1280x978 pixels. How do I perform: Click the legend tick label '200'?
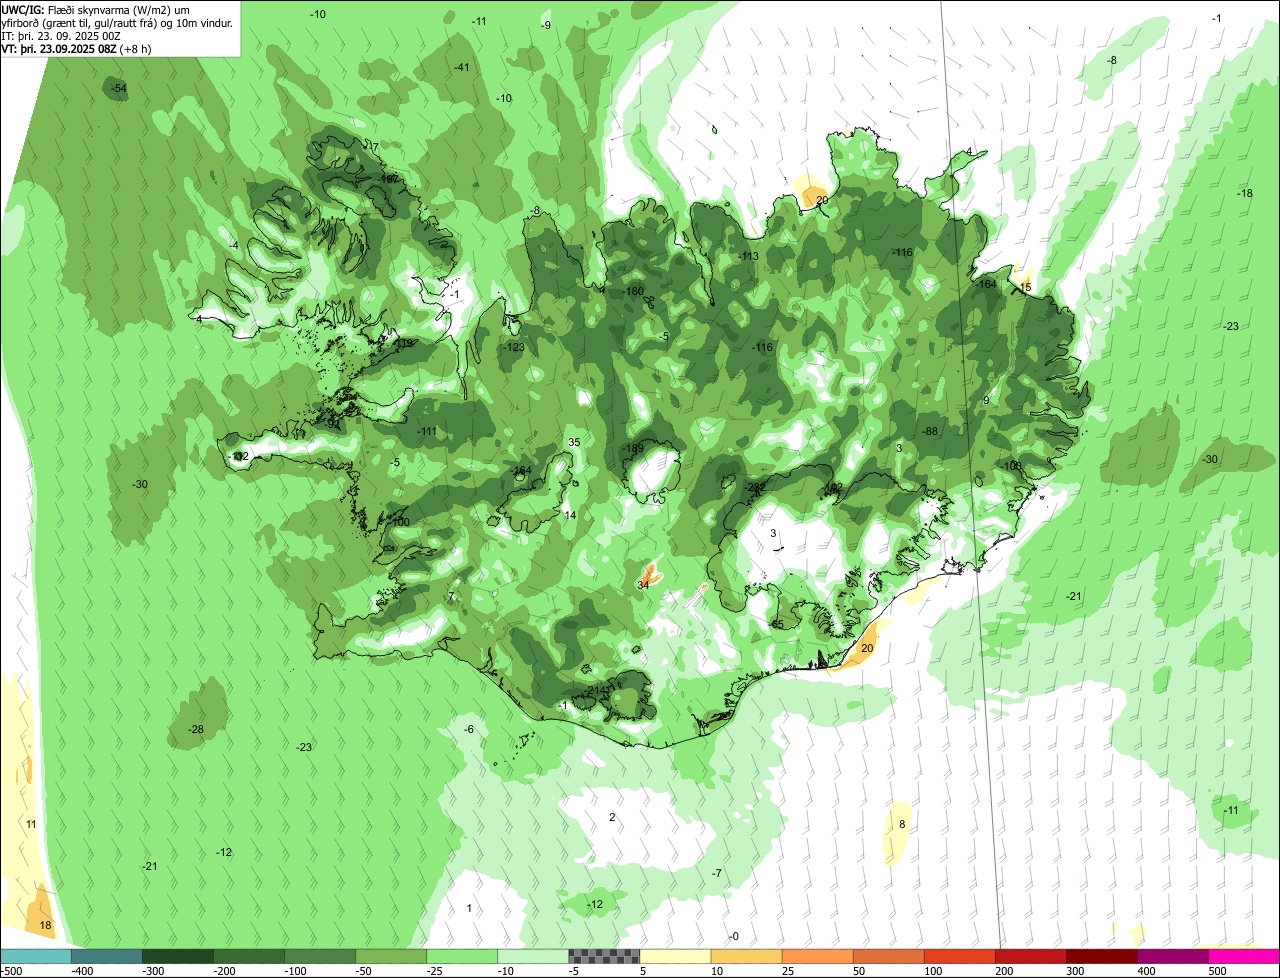click(1003, 971)
